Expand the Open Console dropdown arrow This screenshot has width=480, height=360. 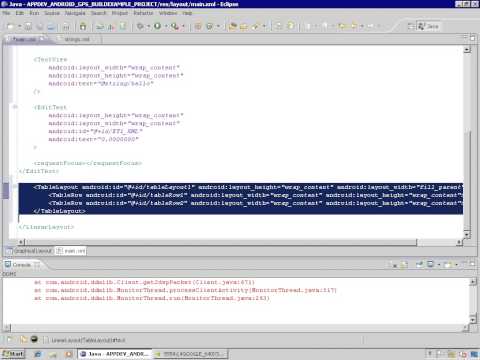coord(456,265)
